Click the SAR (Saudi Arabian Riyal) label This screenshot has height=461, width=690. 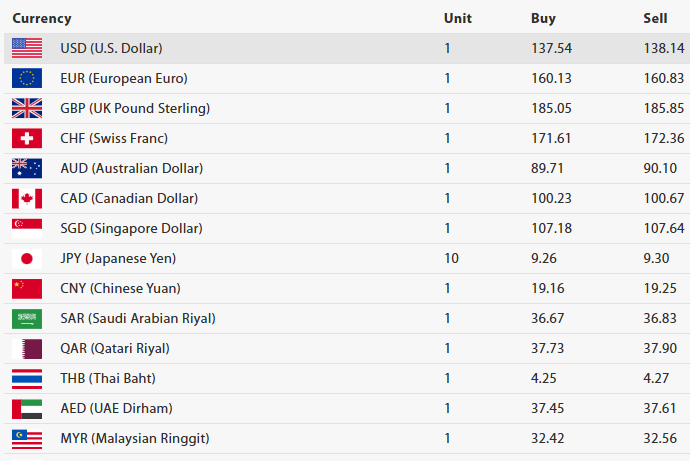click(138, 318)
